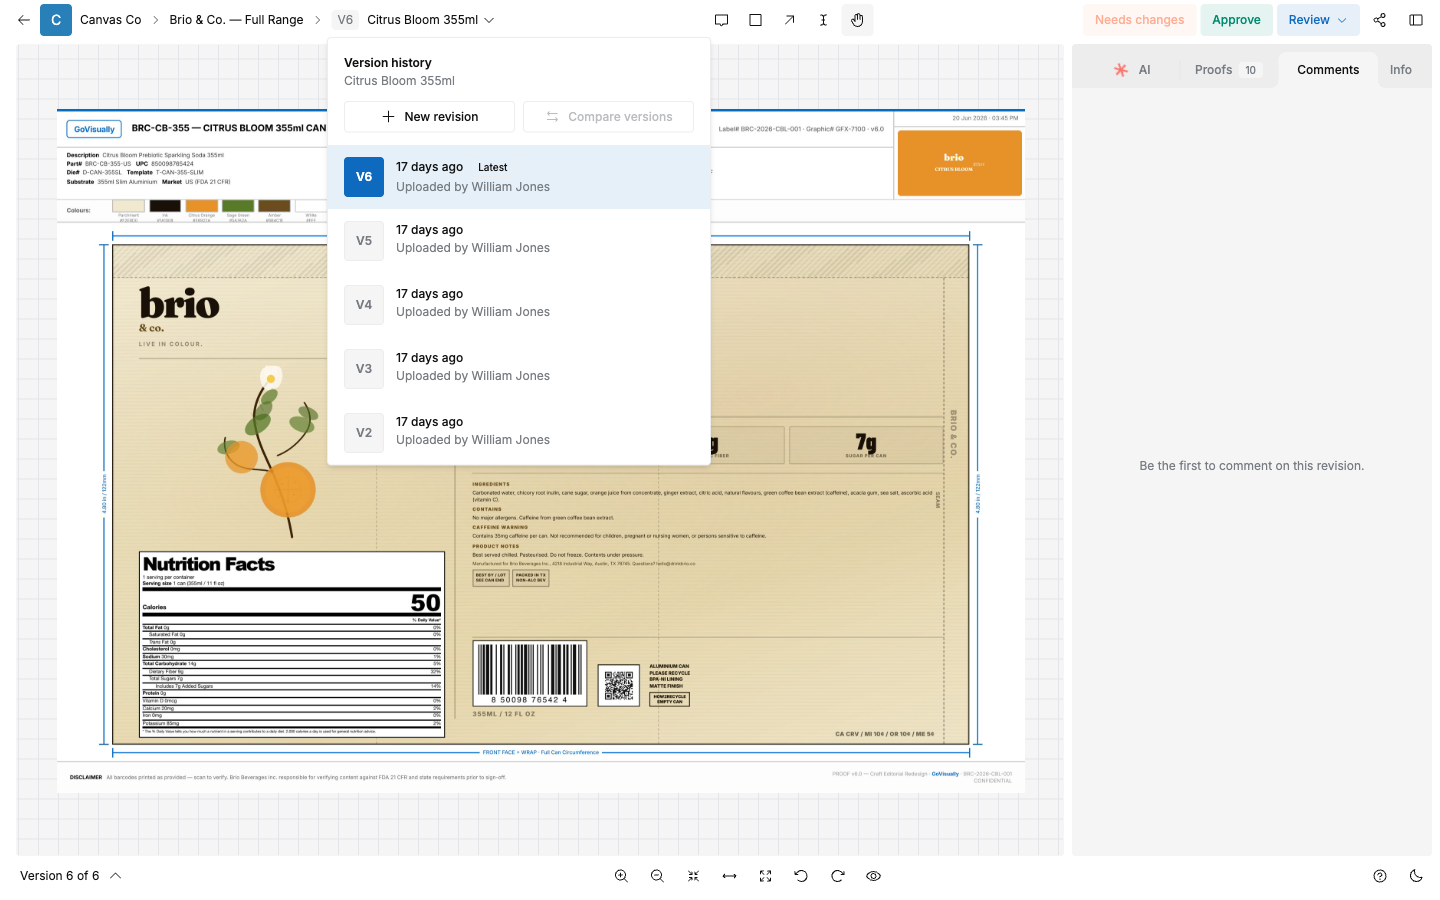Open the Canvas Co breadcrumb

tap(110, 20)
